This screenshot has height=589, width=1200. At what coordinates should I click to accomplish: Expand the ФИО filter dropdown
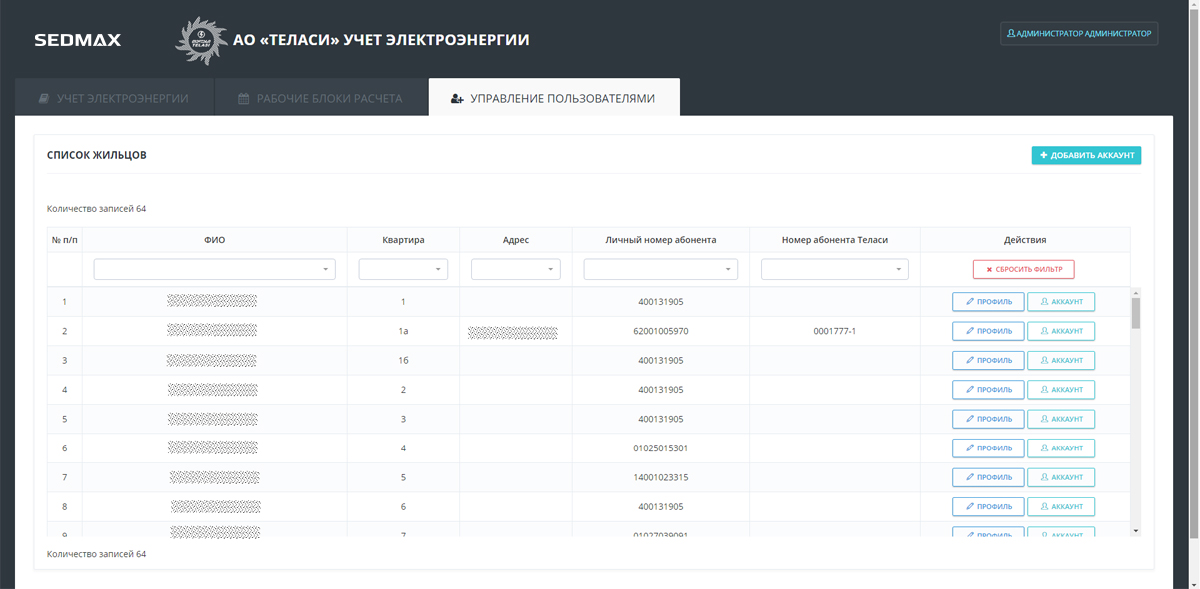click(x=214, y=269)
